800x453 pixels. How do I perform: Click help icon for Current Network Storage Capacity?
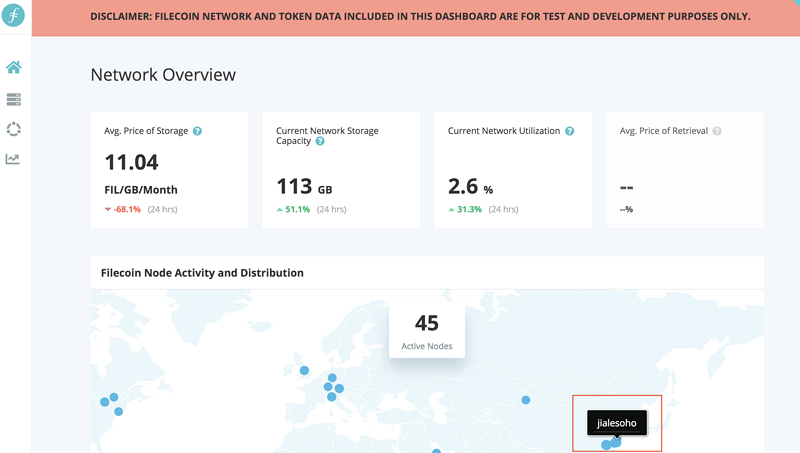320,141
